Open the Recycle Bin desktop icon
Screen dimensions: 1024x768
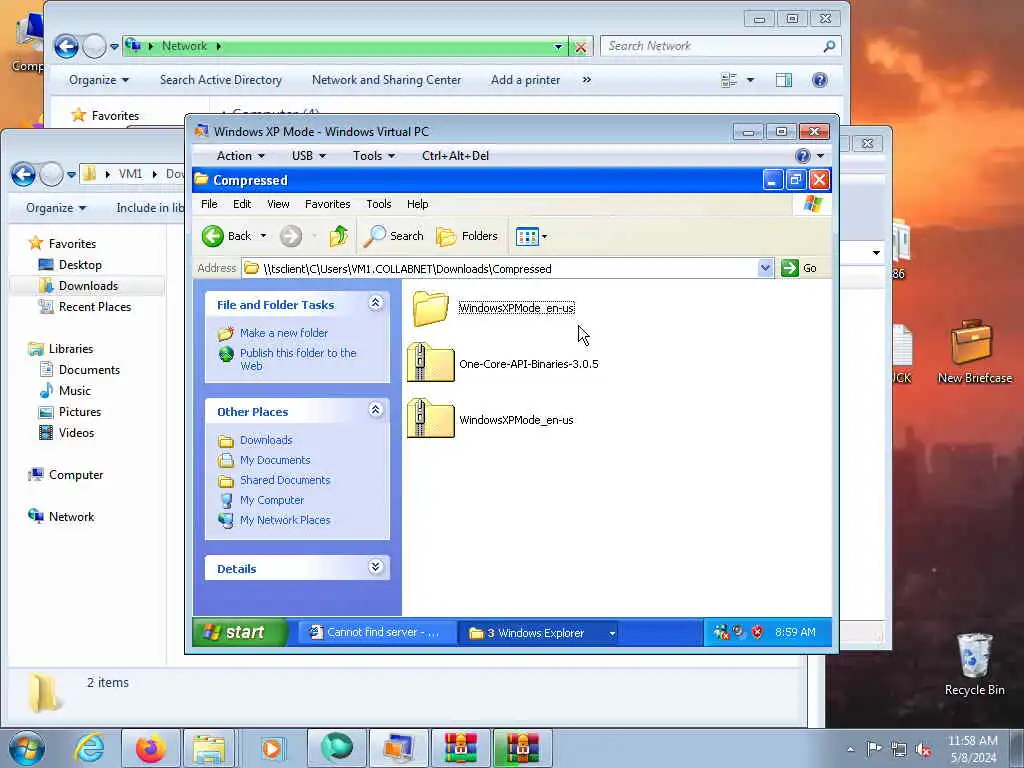point(974,664)
